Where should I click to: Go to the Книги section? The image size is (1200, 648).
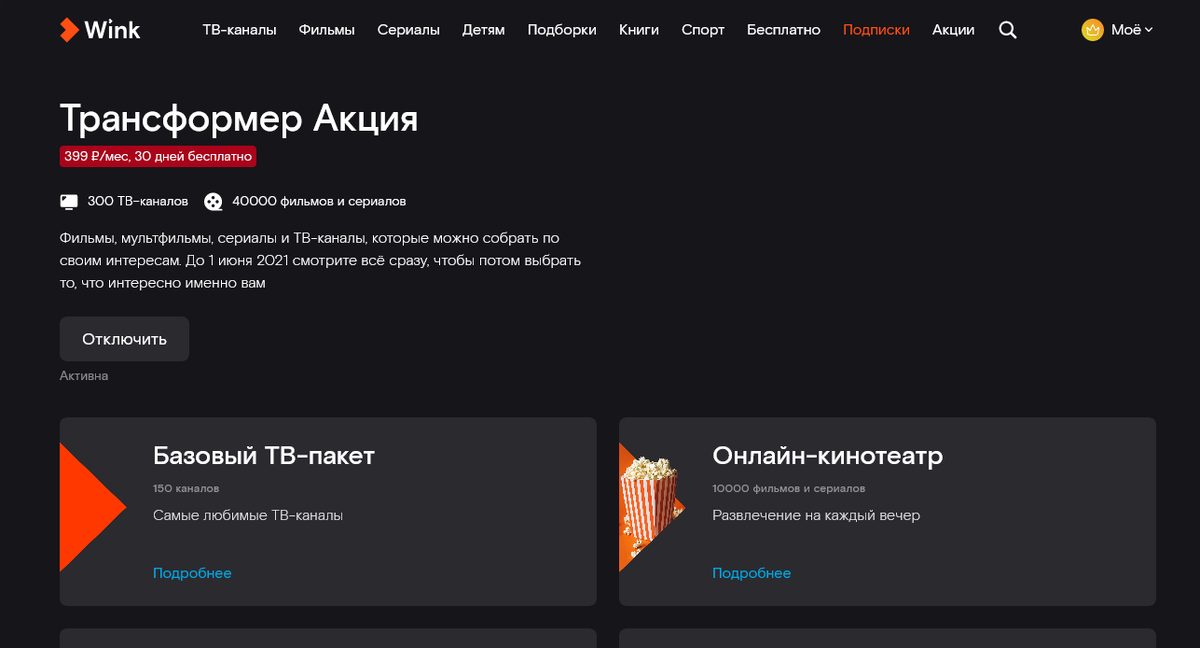tap(639, 30)
